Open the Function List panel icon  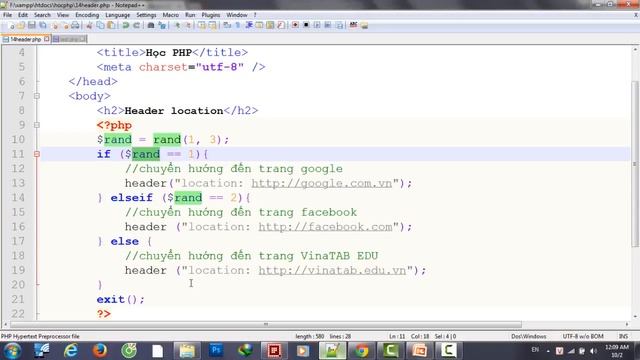click(281, 25)
